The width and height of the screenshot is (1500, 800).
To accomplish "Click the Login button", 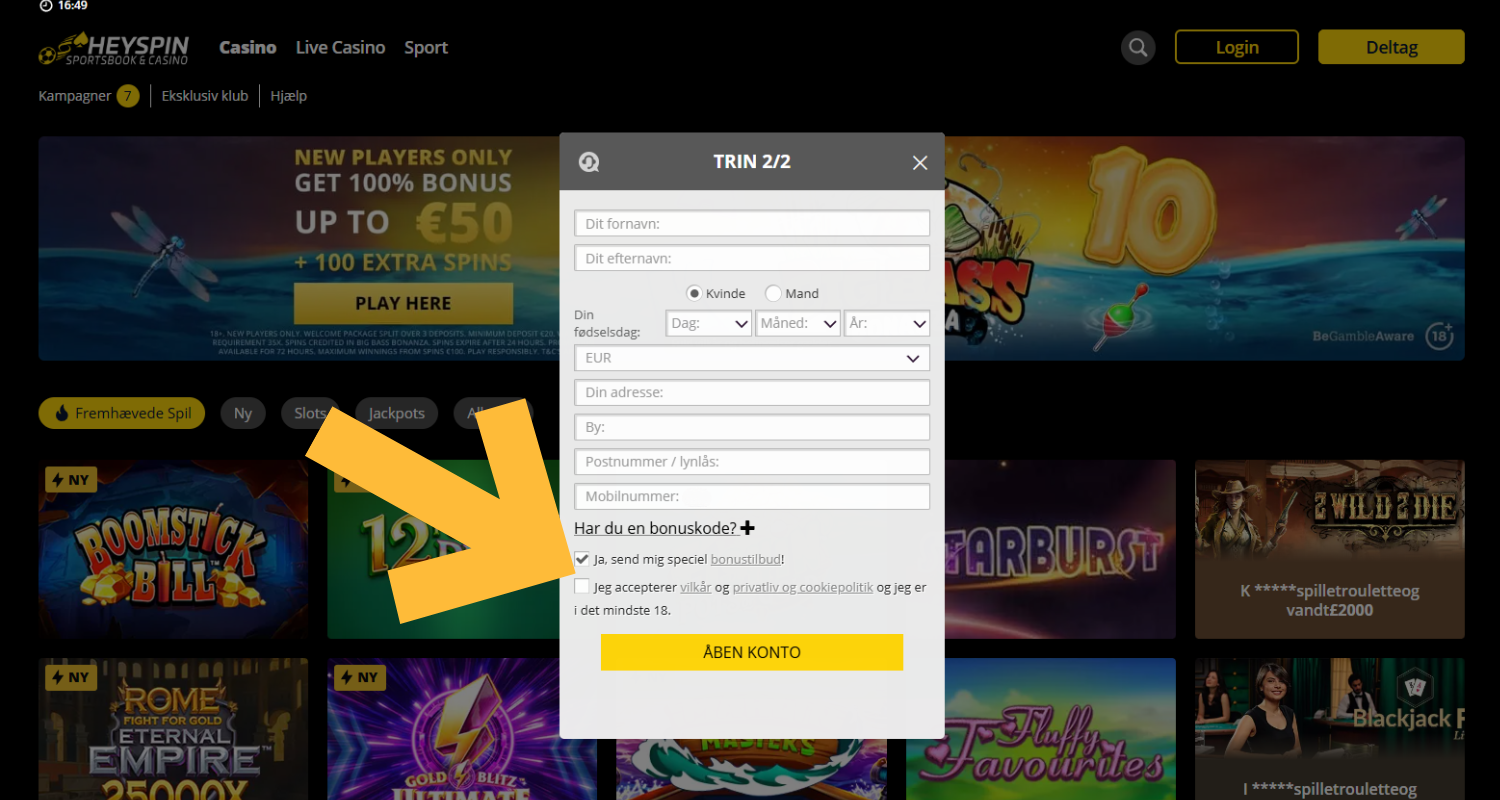I will click(1237, 47).
